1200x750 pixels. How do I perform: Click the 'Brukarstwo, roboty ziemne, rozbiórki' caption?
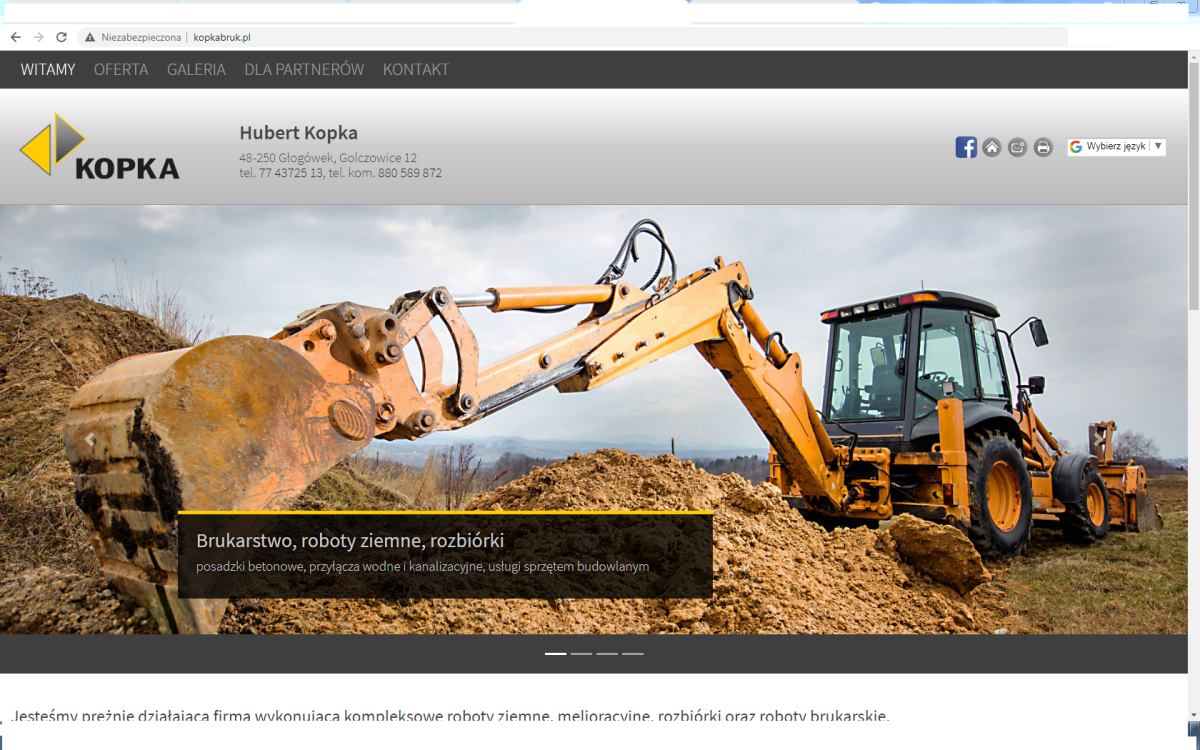350,541
